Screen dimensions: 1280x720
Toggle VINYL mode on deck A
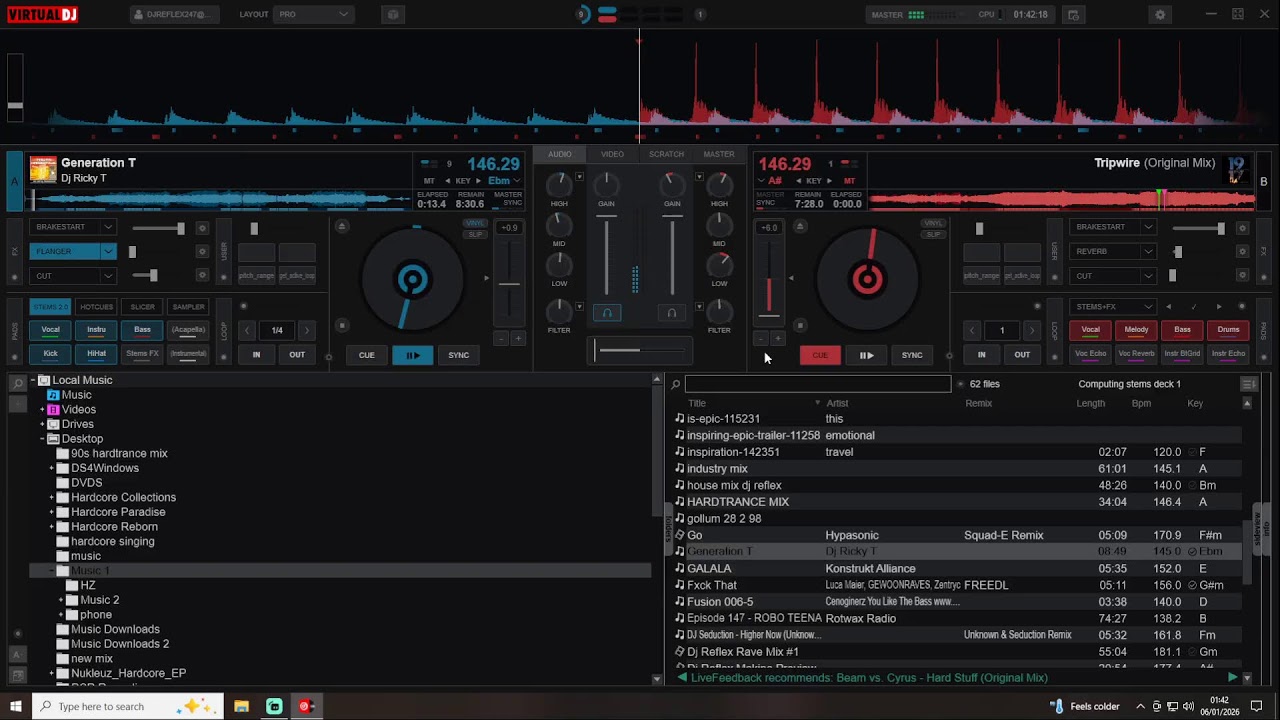(x=475, y=224)
